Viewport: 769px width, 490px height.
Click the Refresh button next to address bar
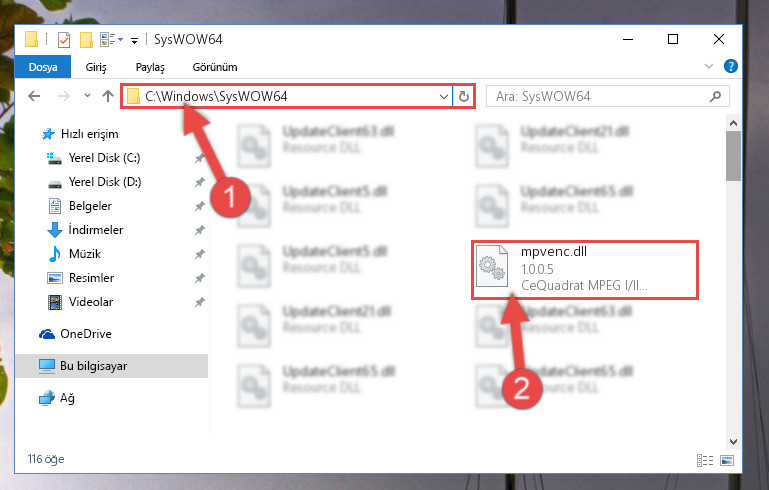pyautogui.click(x=463, y=97)
